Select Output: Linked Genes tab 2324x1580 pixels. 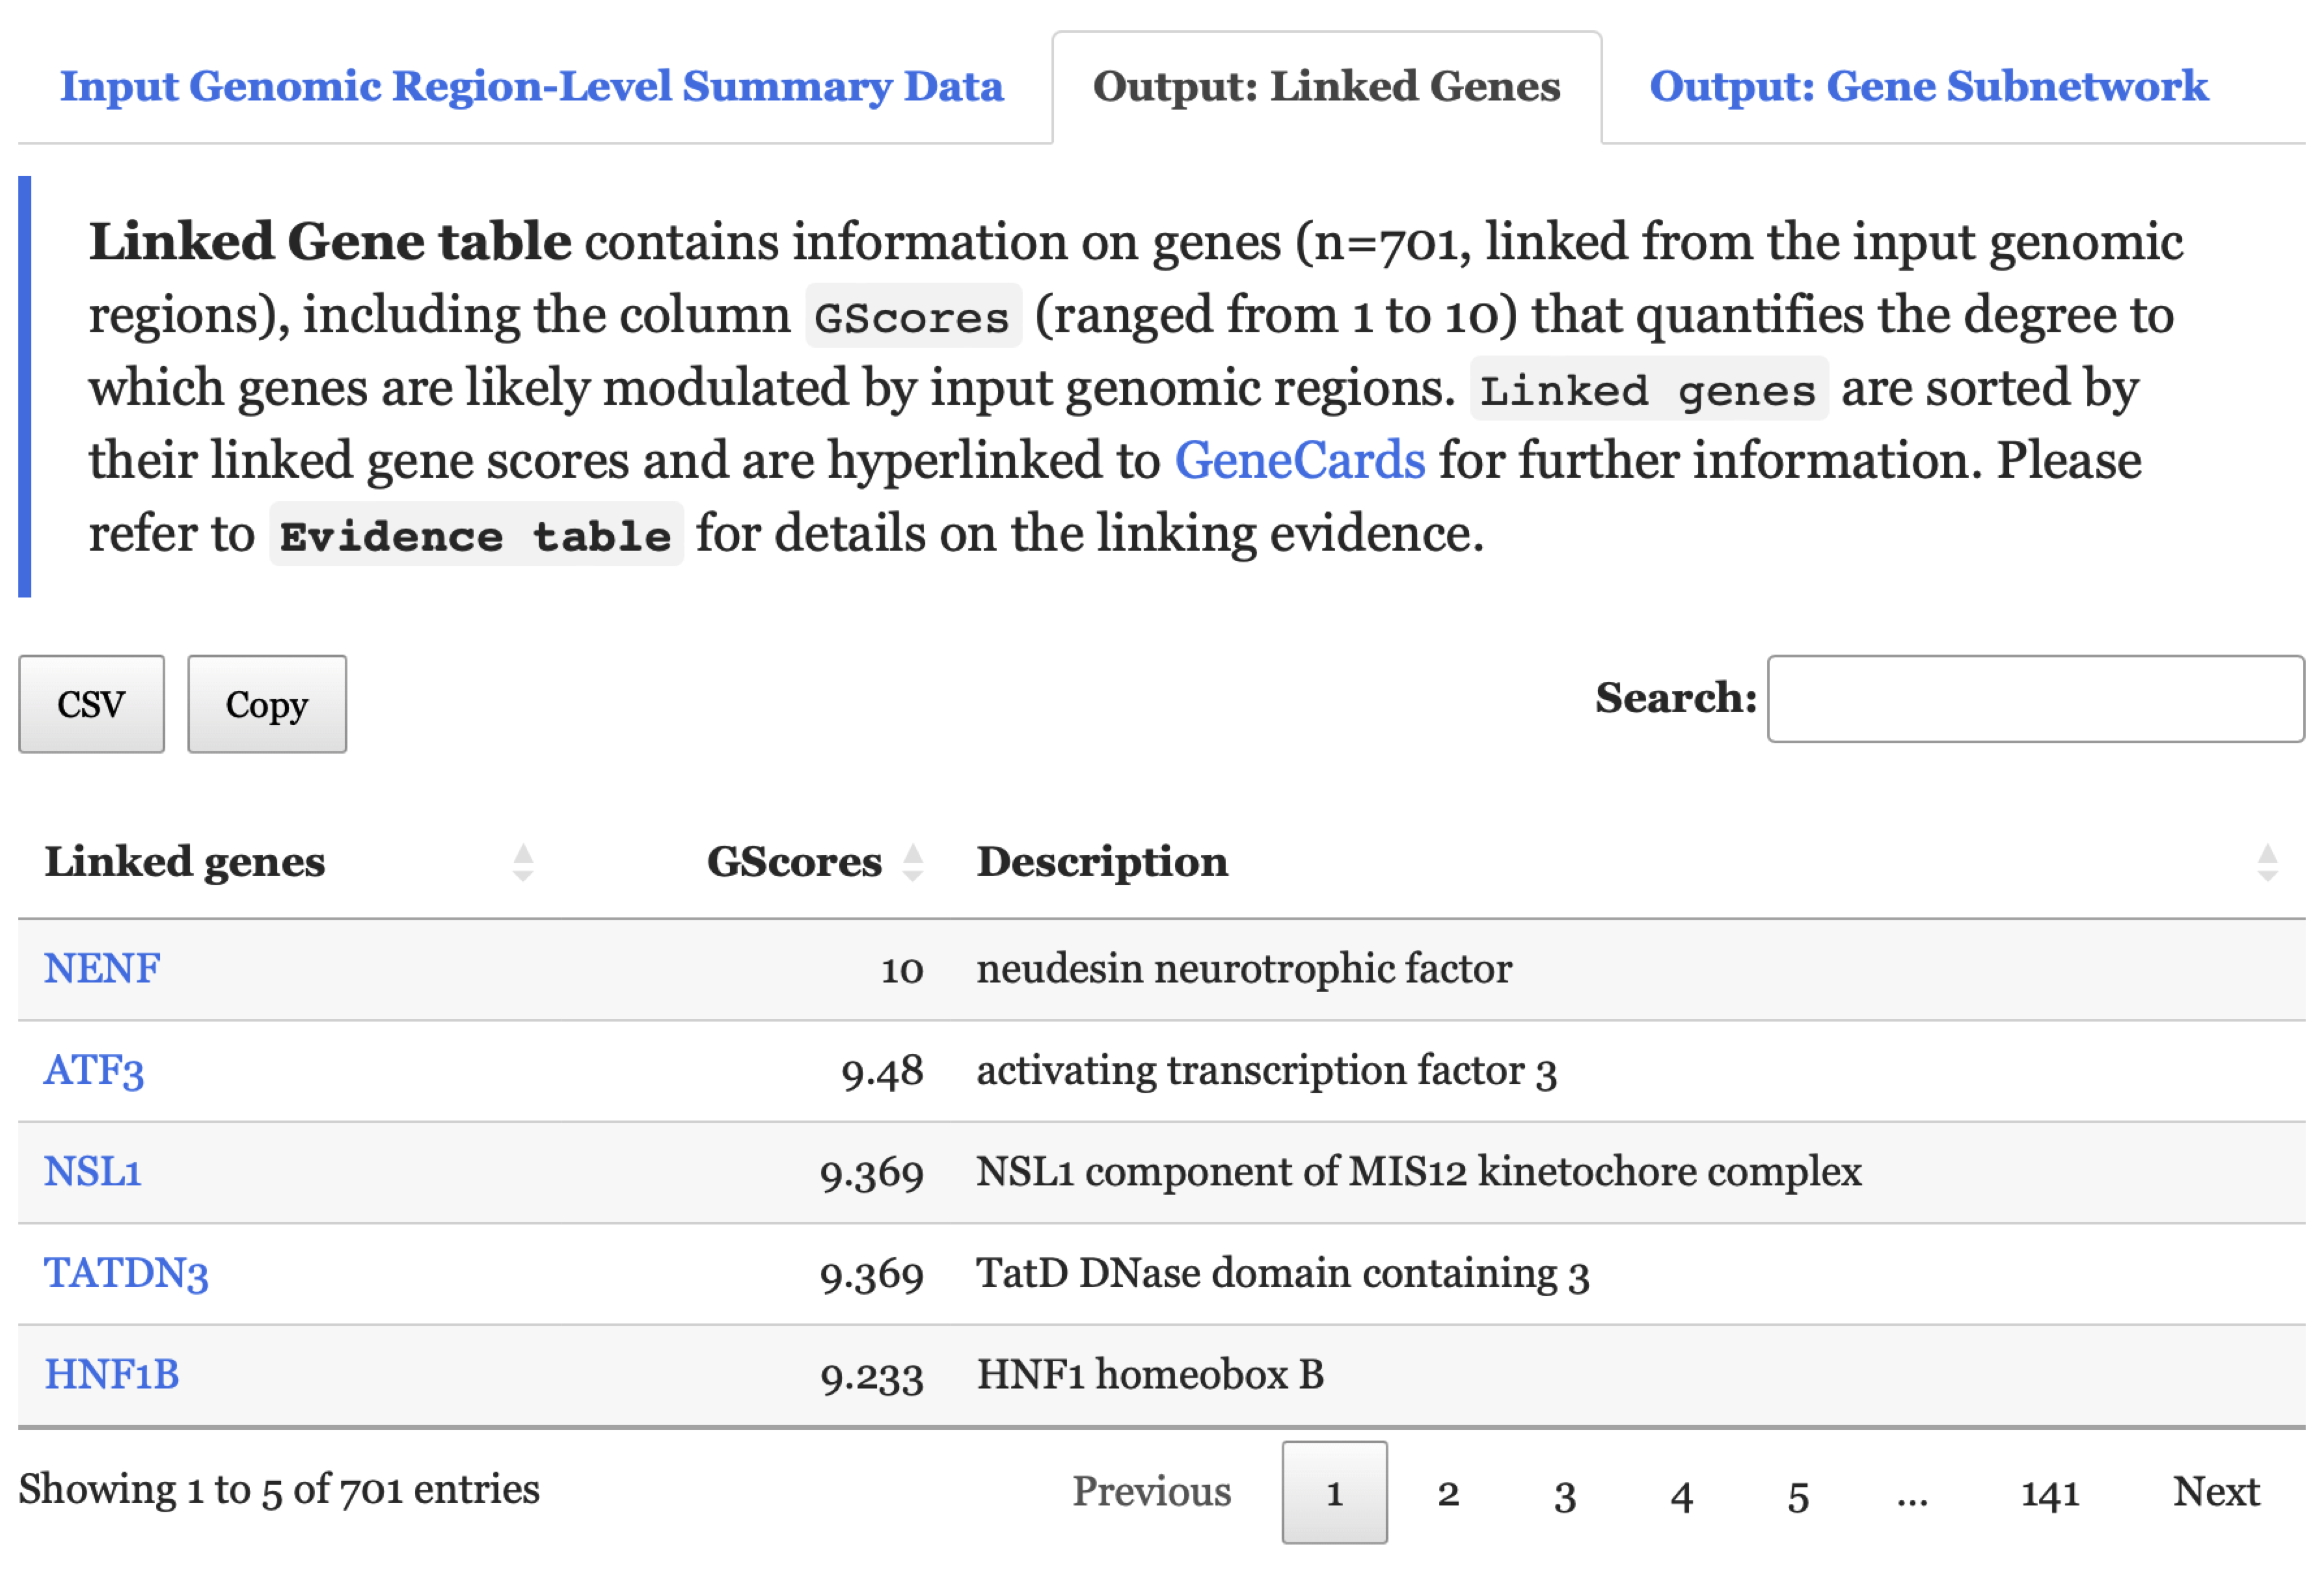pyautogui.click(x=1326, y=87)
